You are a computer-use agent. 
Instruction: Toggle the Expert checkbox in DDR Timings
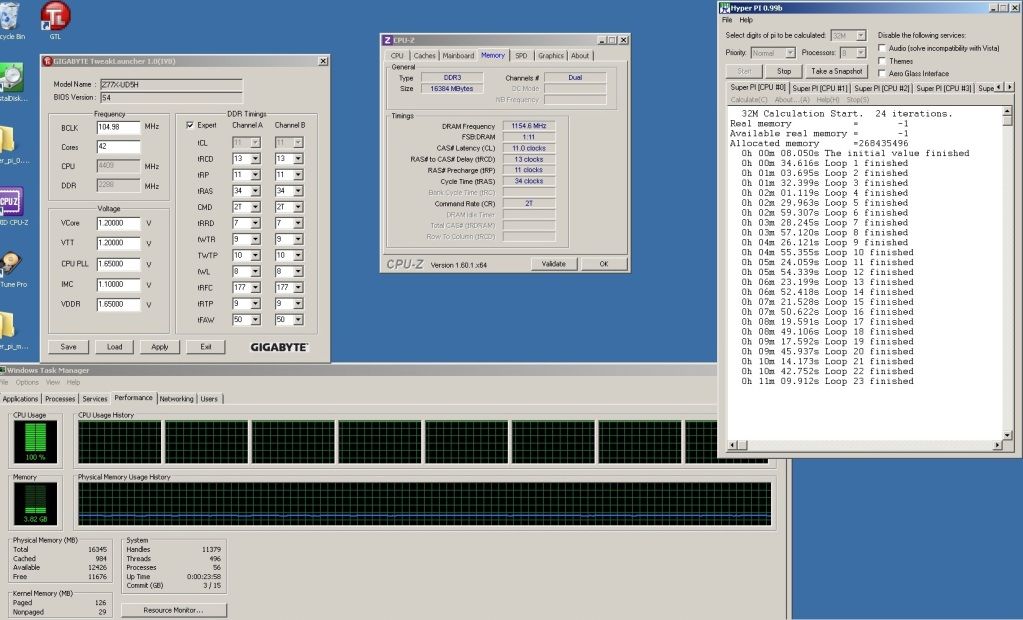click(190, 126)
